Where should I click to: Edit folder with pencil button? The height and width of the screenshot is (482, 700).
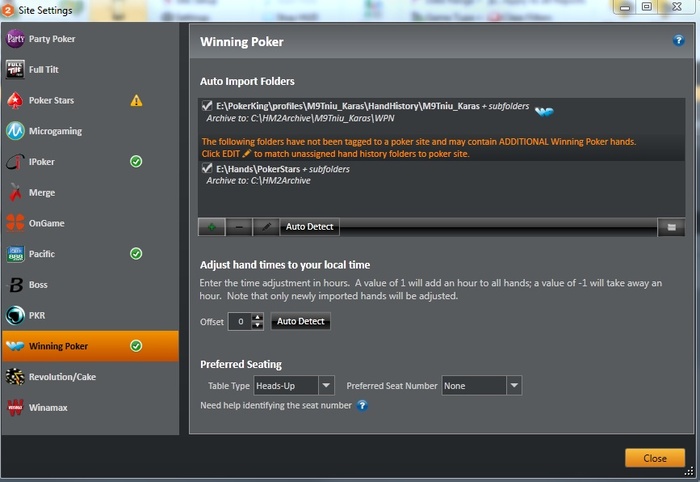[x=266, y=227]
